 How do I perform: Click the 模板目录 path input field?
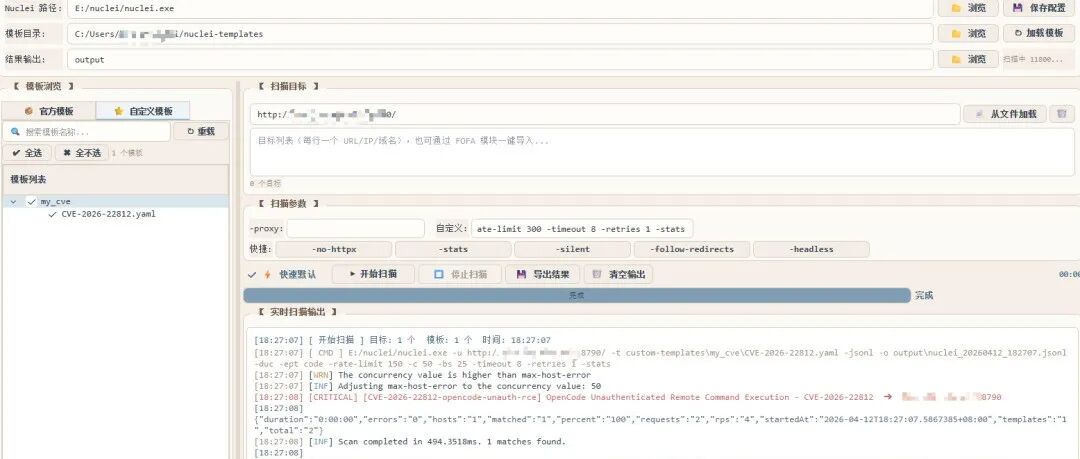[500, 34]
